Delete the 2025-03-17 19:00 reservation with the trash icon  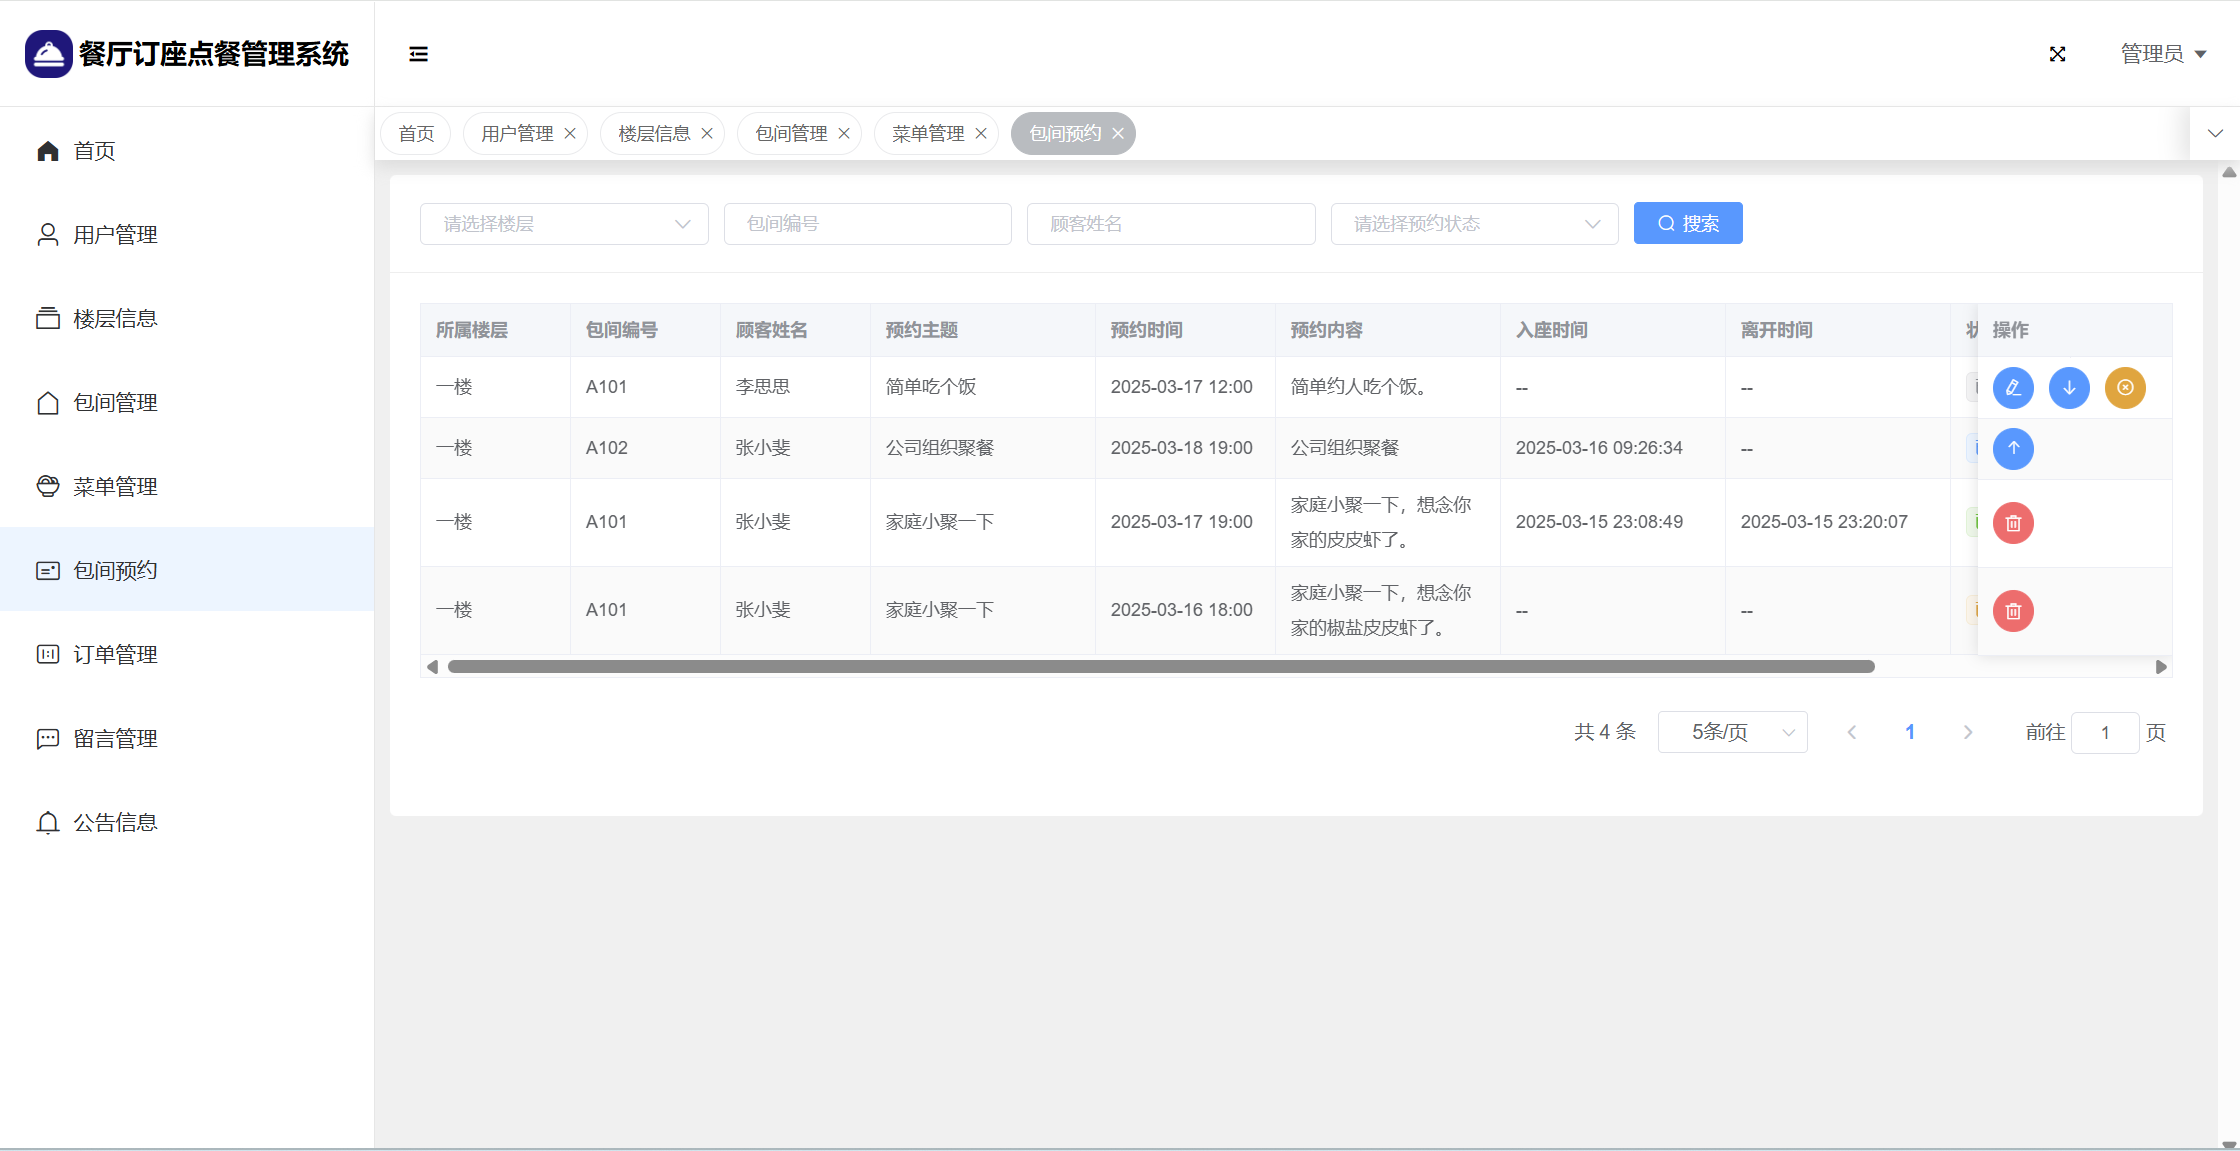(2013, 523)
